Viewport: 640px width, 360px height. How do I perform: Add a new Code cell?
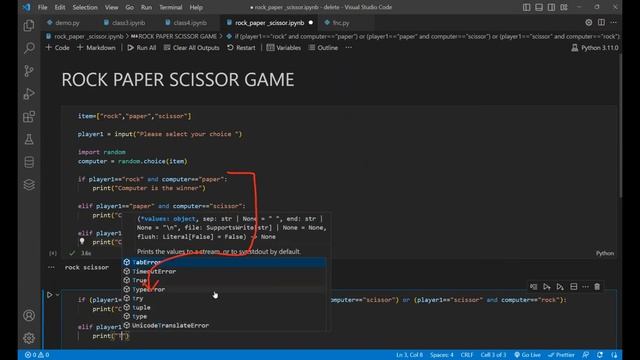tap(58, 48)
